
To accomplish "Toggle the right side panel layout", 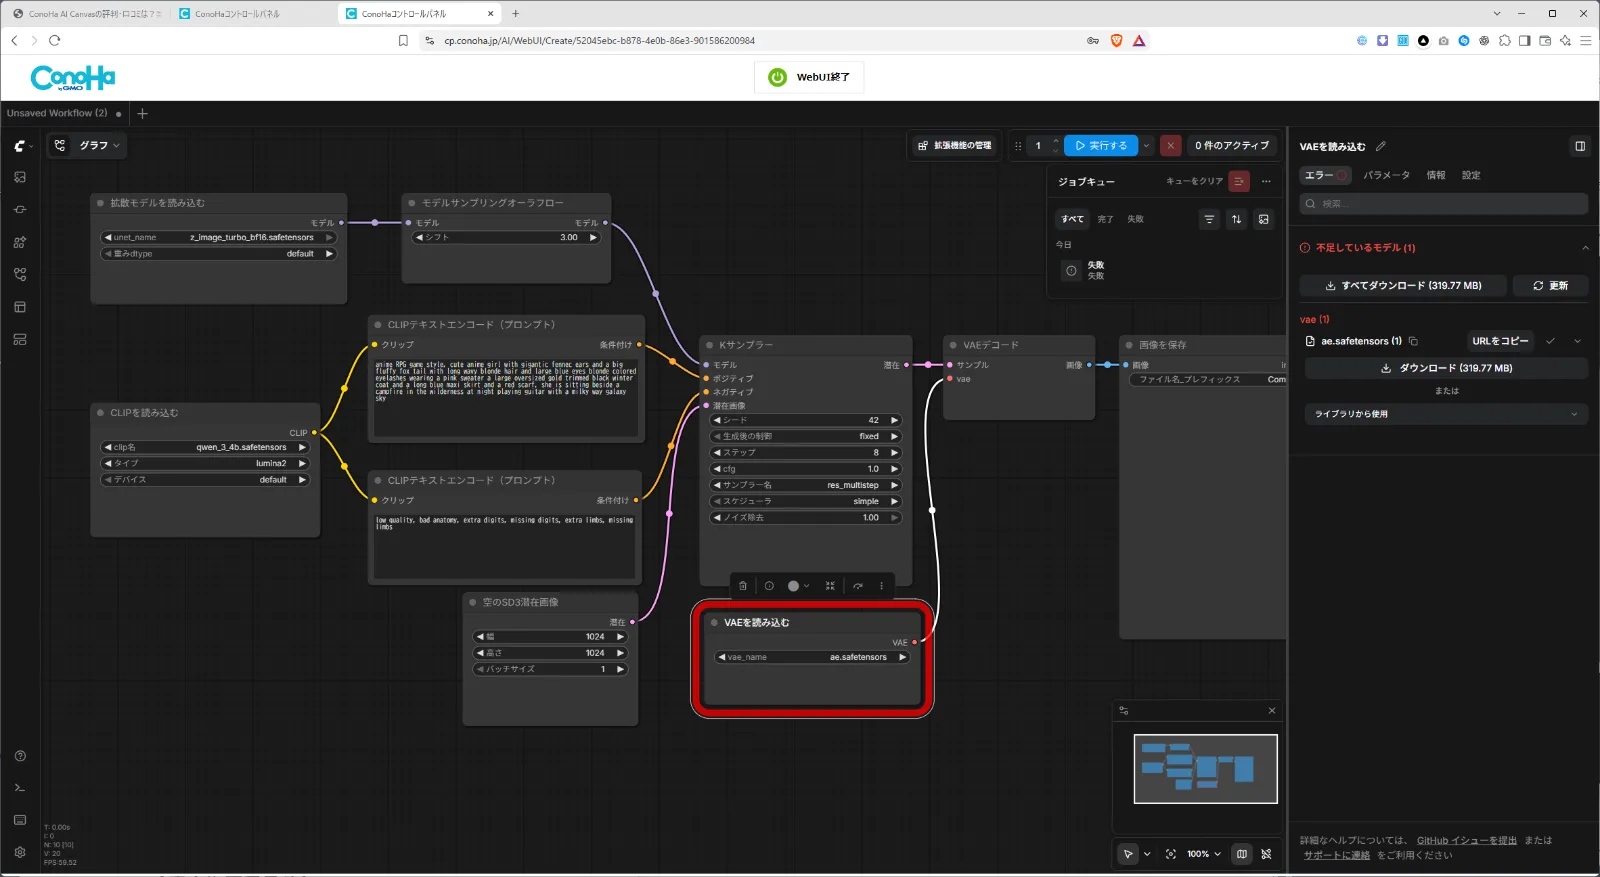I will (1580, 146).
